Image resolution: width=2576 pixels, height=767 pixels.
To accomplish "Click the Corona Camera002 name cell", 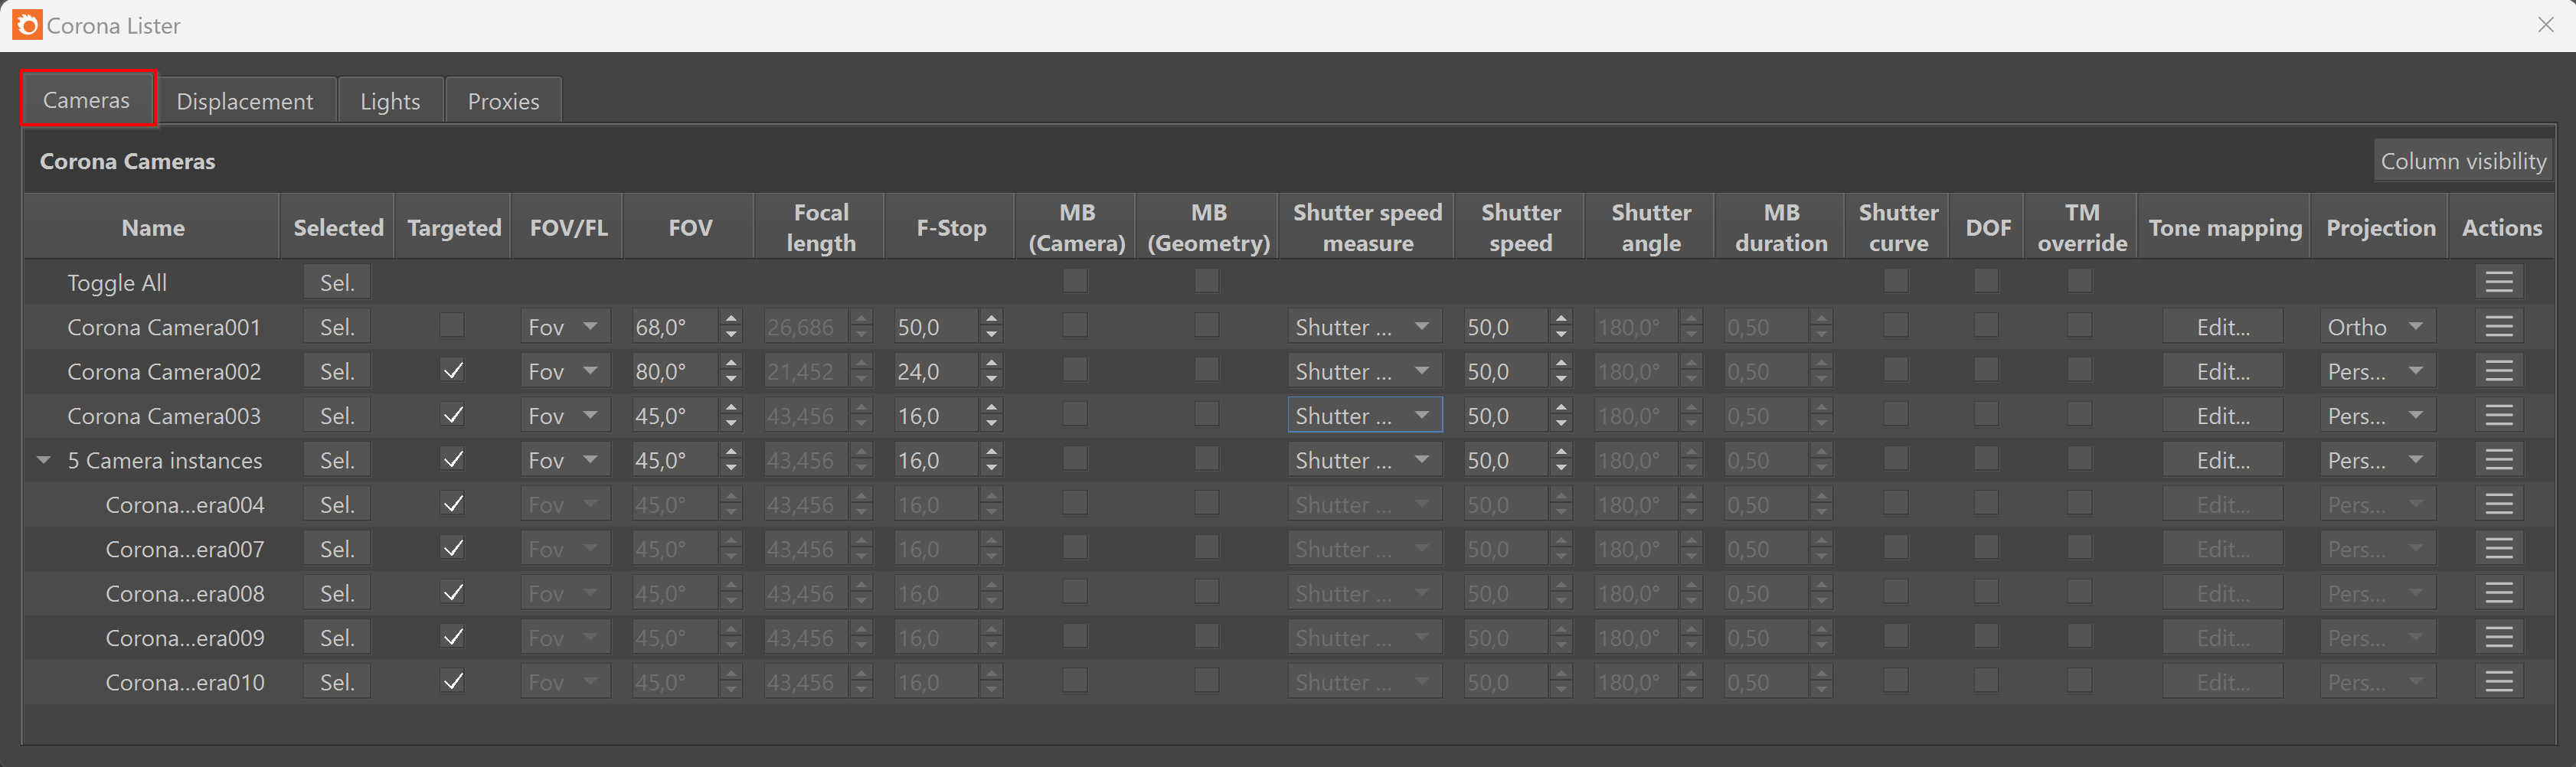I will pos(164,371).
